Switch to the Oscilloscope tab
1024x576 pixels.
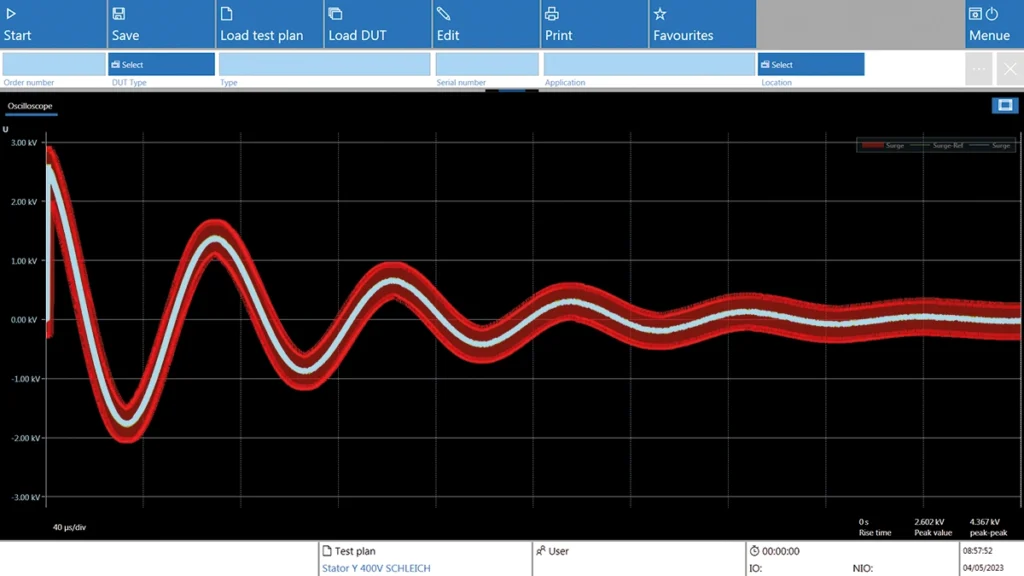click(x=30, y=106)
